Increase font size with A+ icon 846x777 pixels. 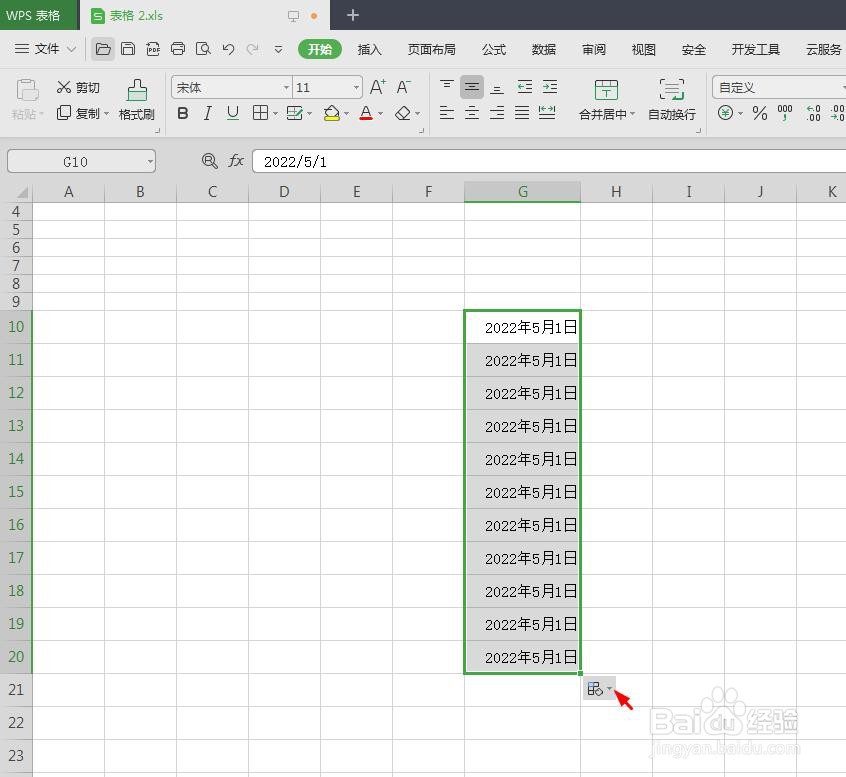(x=378, y=87)
